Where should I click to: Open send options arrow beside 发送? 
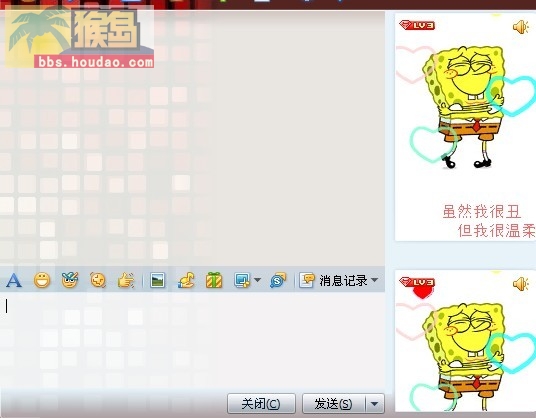pyautogui.click(x=375, y=404)
